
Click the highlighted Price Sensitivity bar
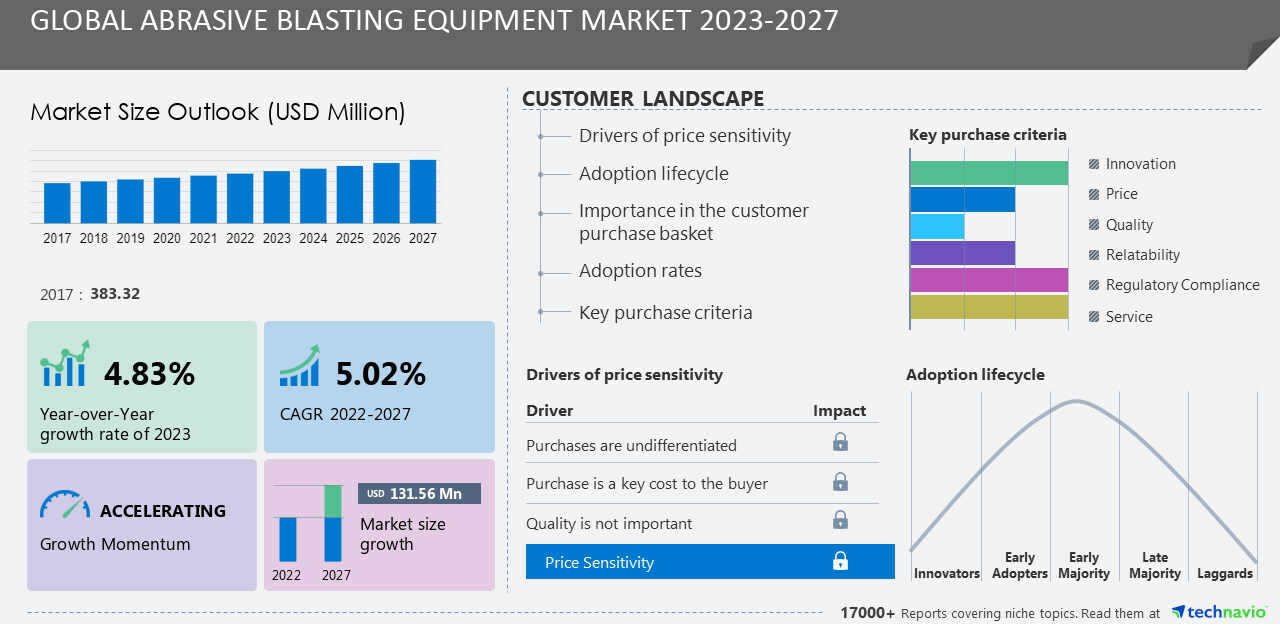point(710,562)
